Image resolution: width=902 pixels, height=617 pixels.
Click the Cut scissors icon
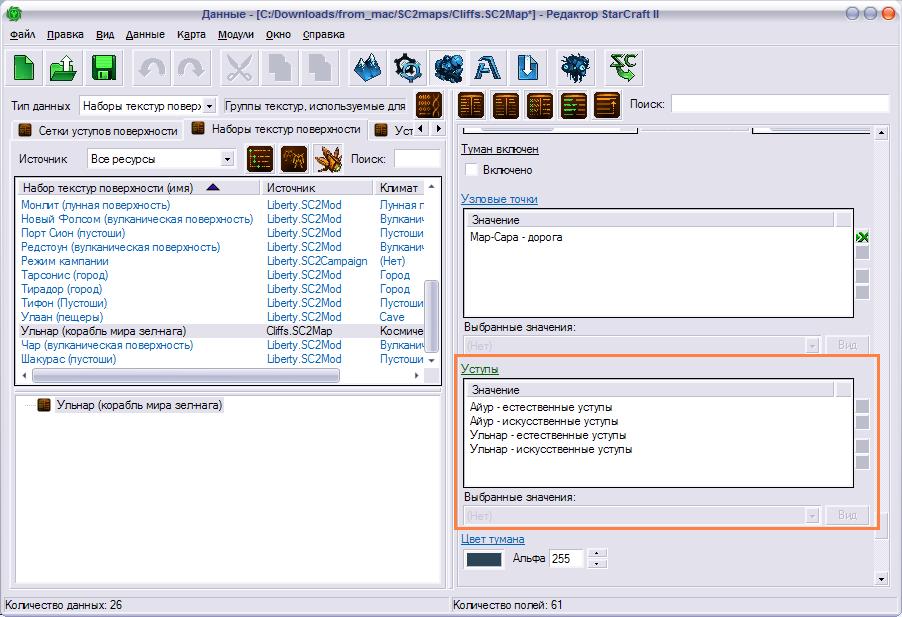239,68
